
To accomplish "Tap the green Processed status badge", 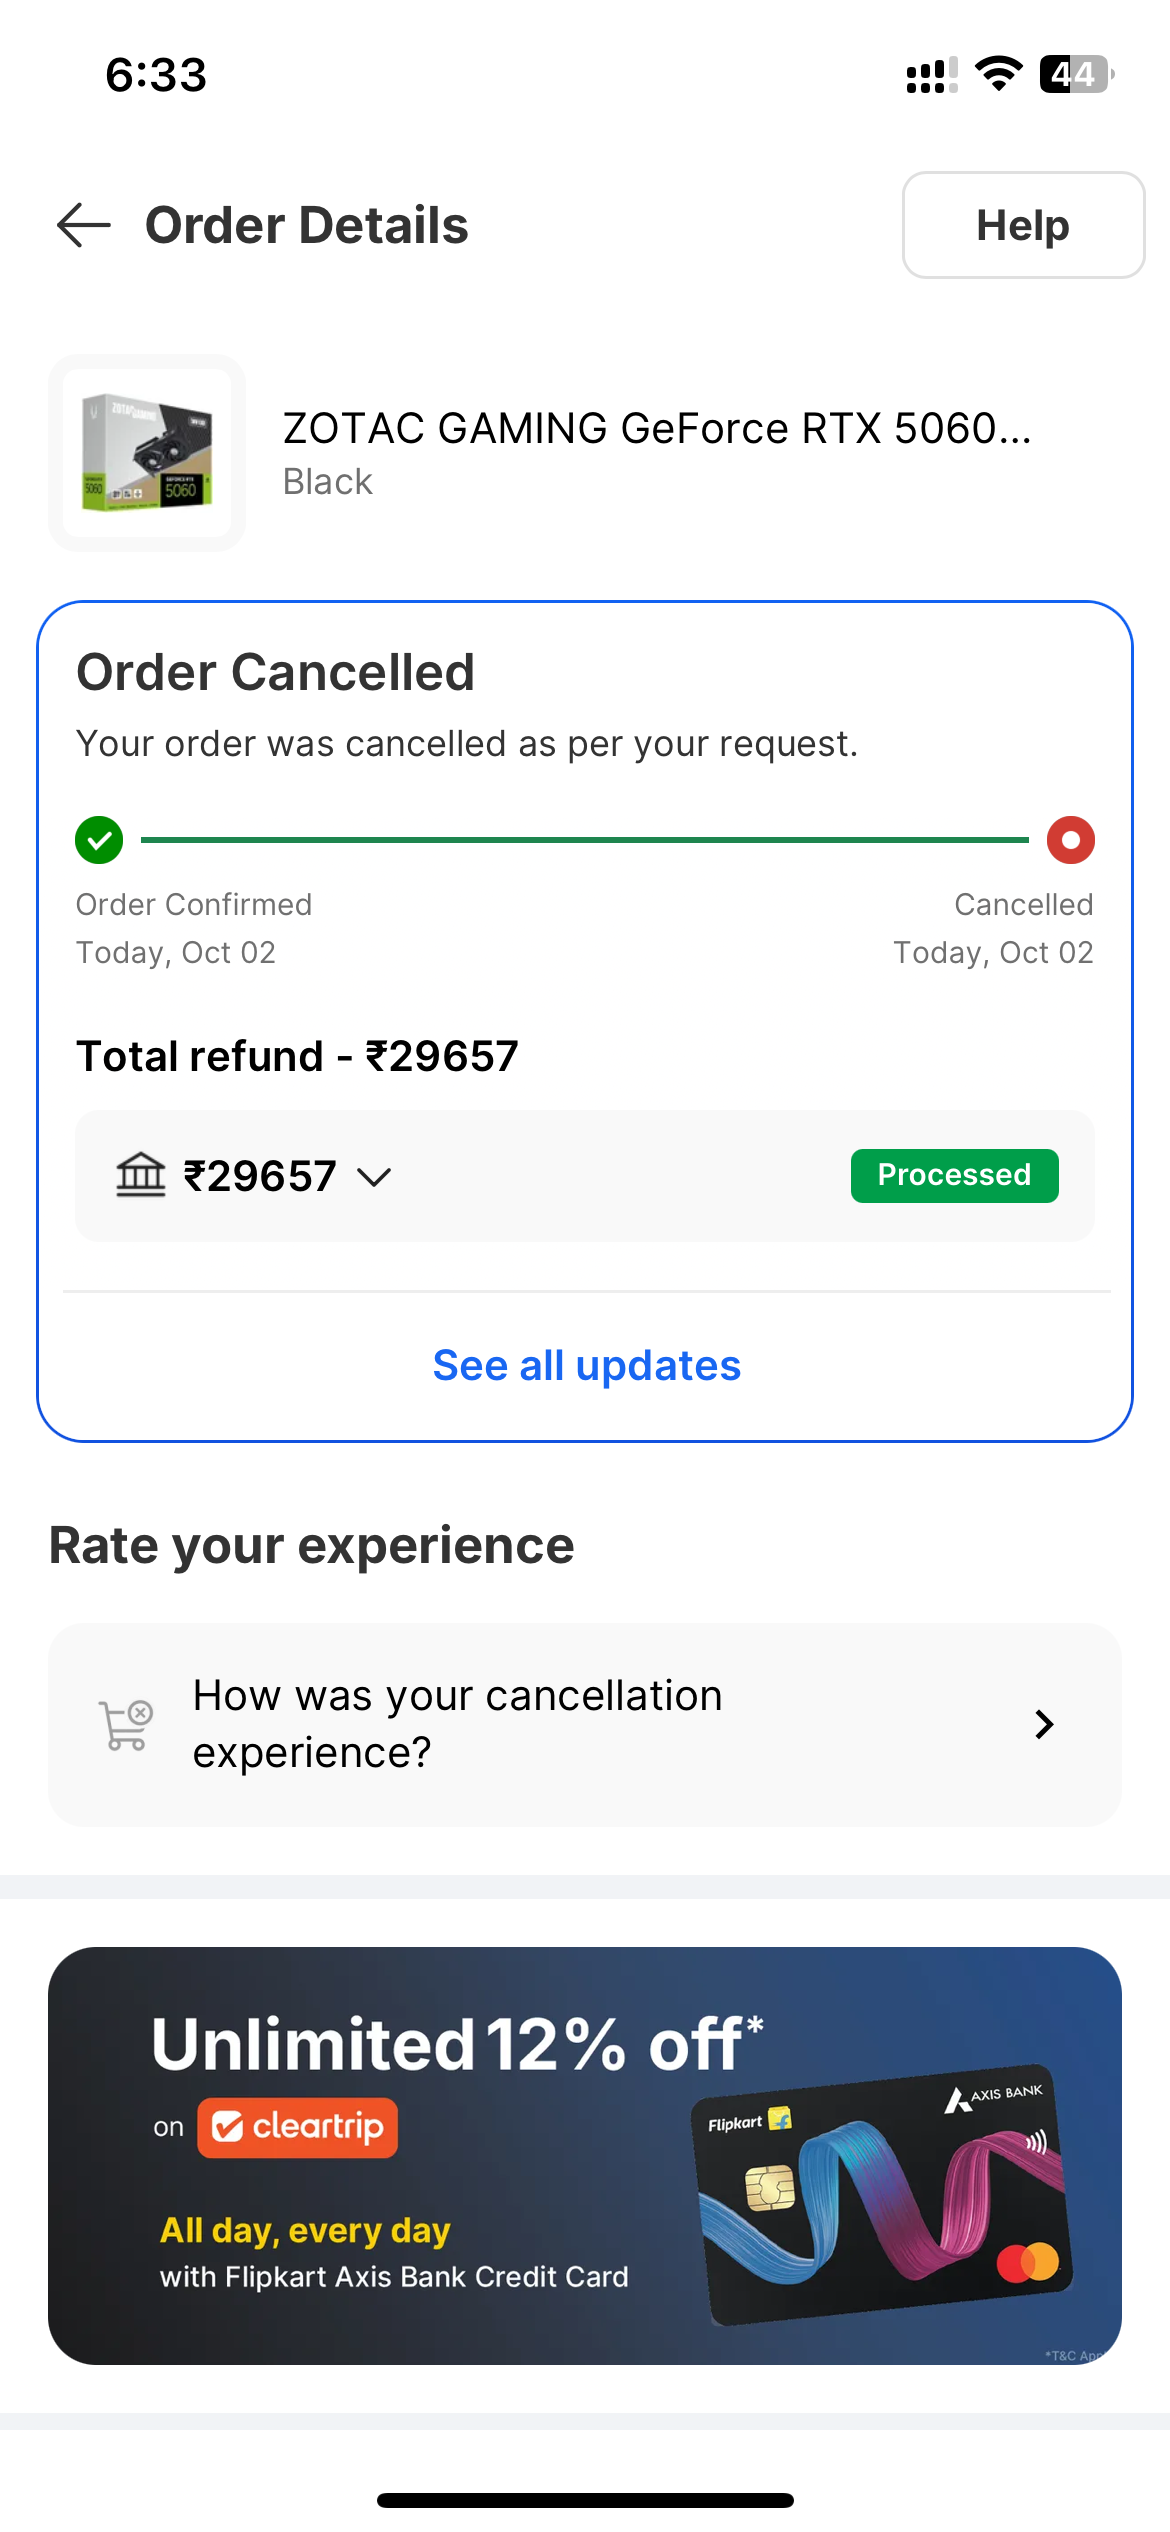I will tap(954, 1175).
